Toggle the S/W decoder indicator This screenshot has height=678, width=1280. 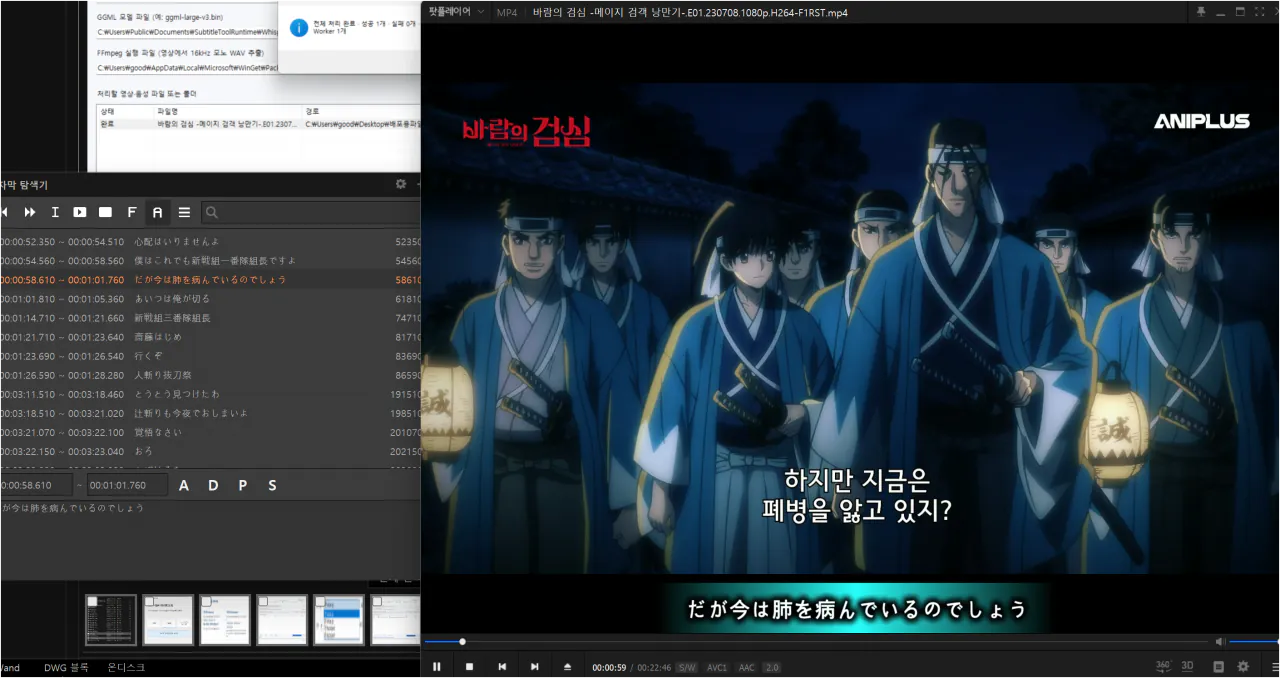point(686,667)
